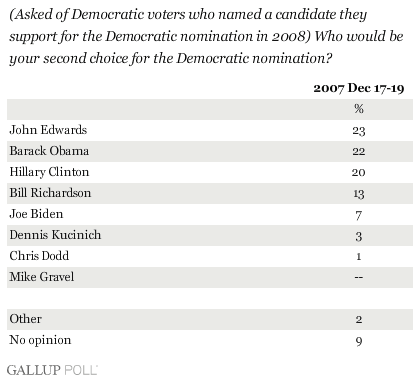Click the 2007 Dec 17-19 column header
Screen dimensions: 420x381
pos(359,88)
